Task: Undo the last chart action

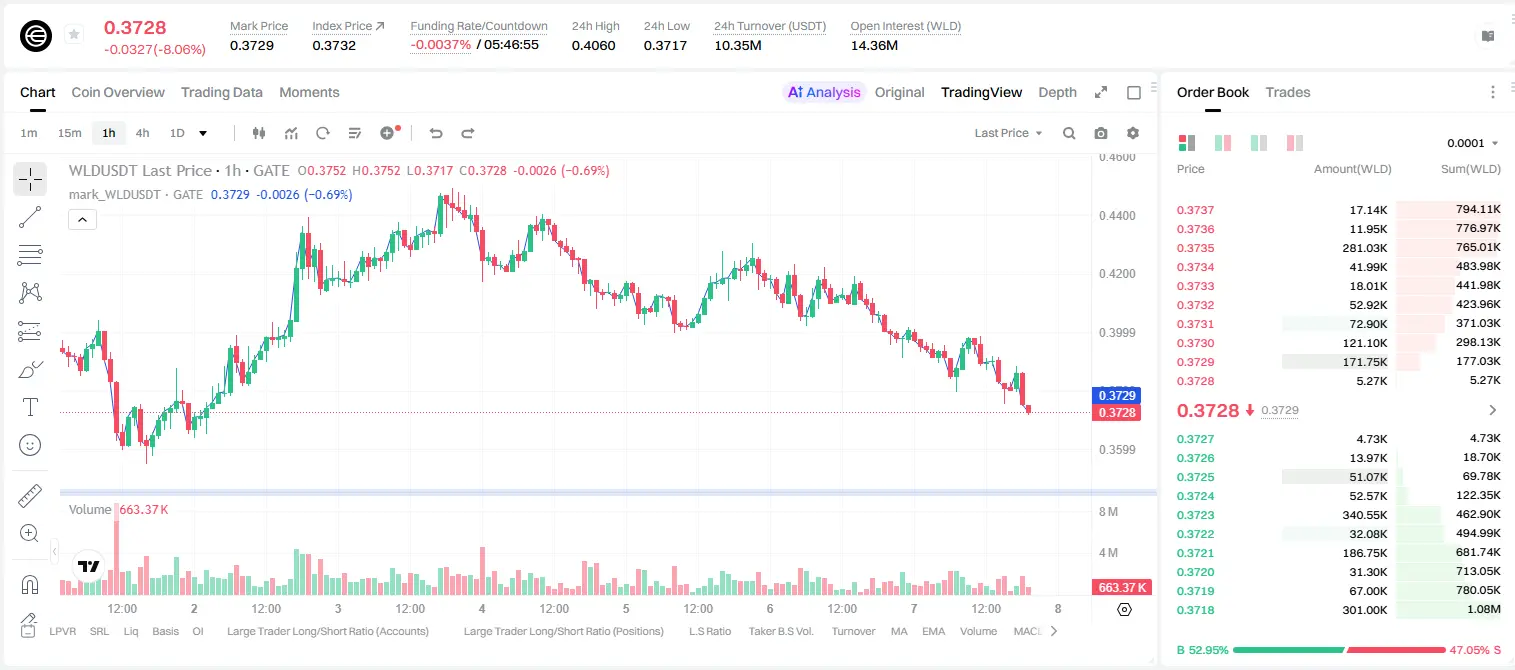Action: pyautogui.click(x=435, y=133)
